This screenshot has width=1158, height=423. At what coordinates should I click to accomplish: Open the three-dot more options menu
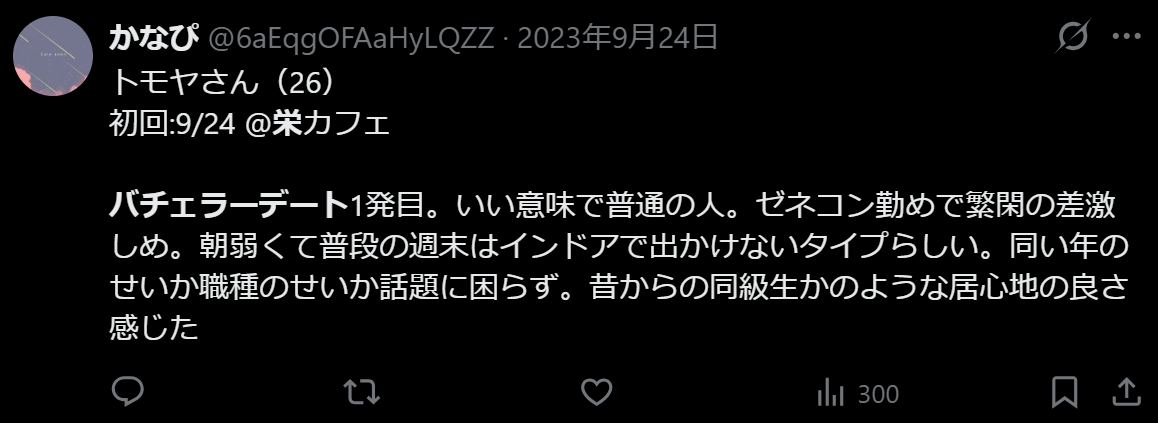click(x=1126, y=36)
